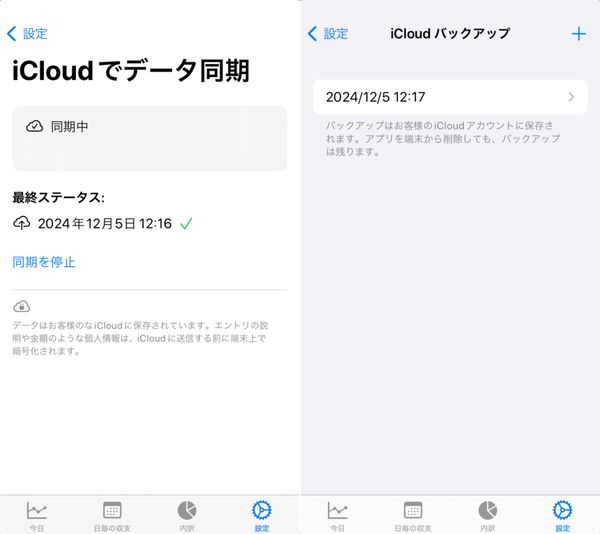Open 設定 tab on right backup screen

pyautogui.click(x=562, y=516)
